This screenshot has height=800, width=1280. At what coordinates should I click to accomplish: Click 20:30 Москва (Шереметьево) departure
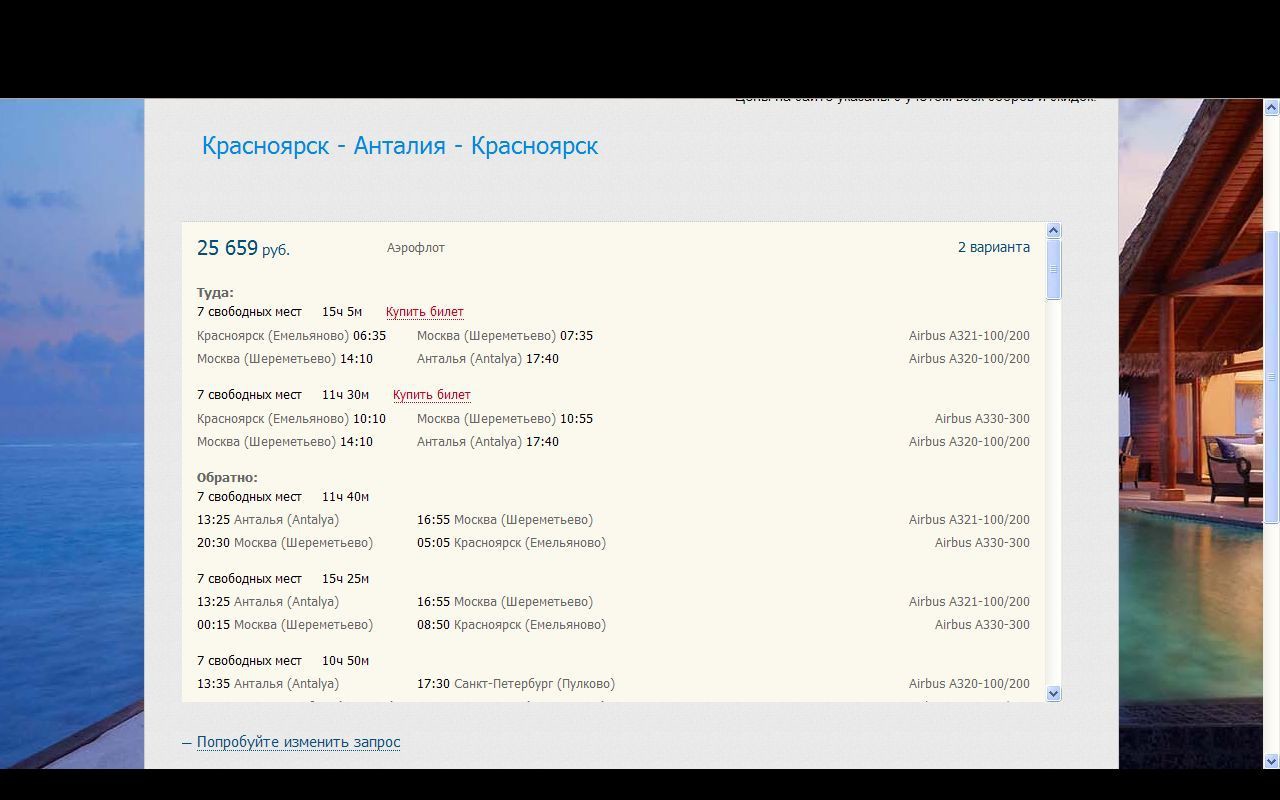(285, 543)
